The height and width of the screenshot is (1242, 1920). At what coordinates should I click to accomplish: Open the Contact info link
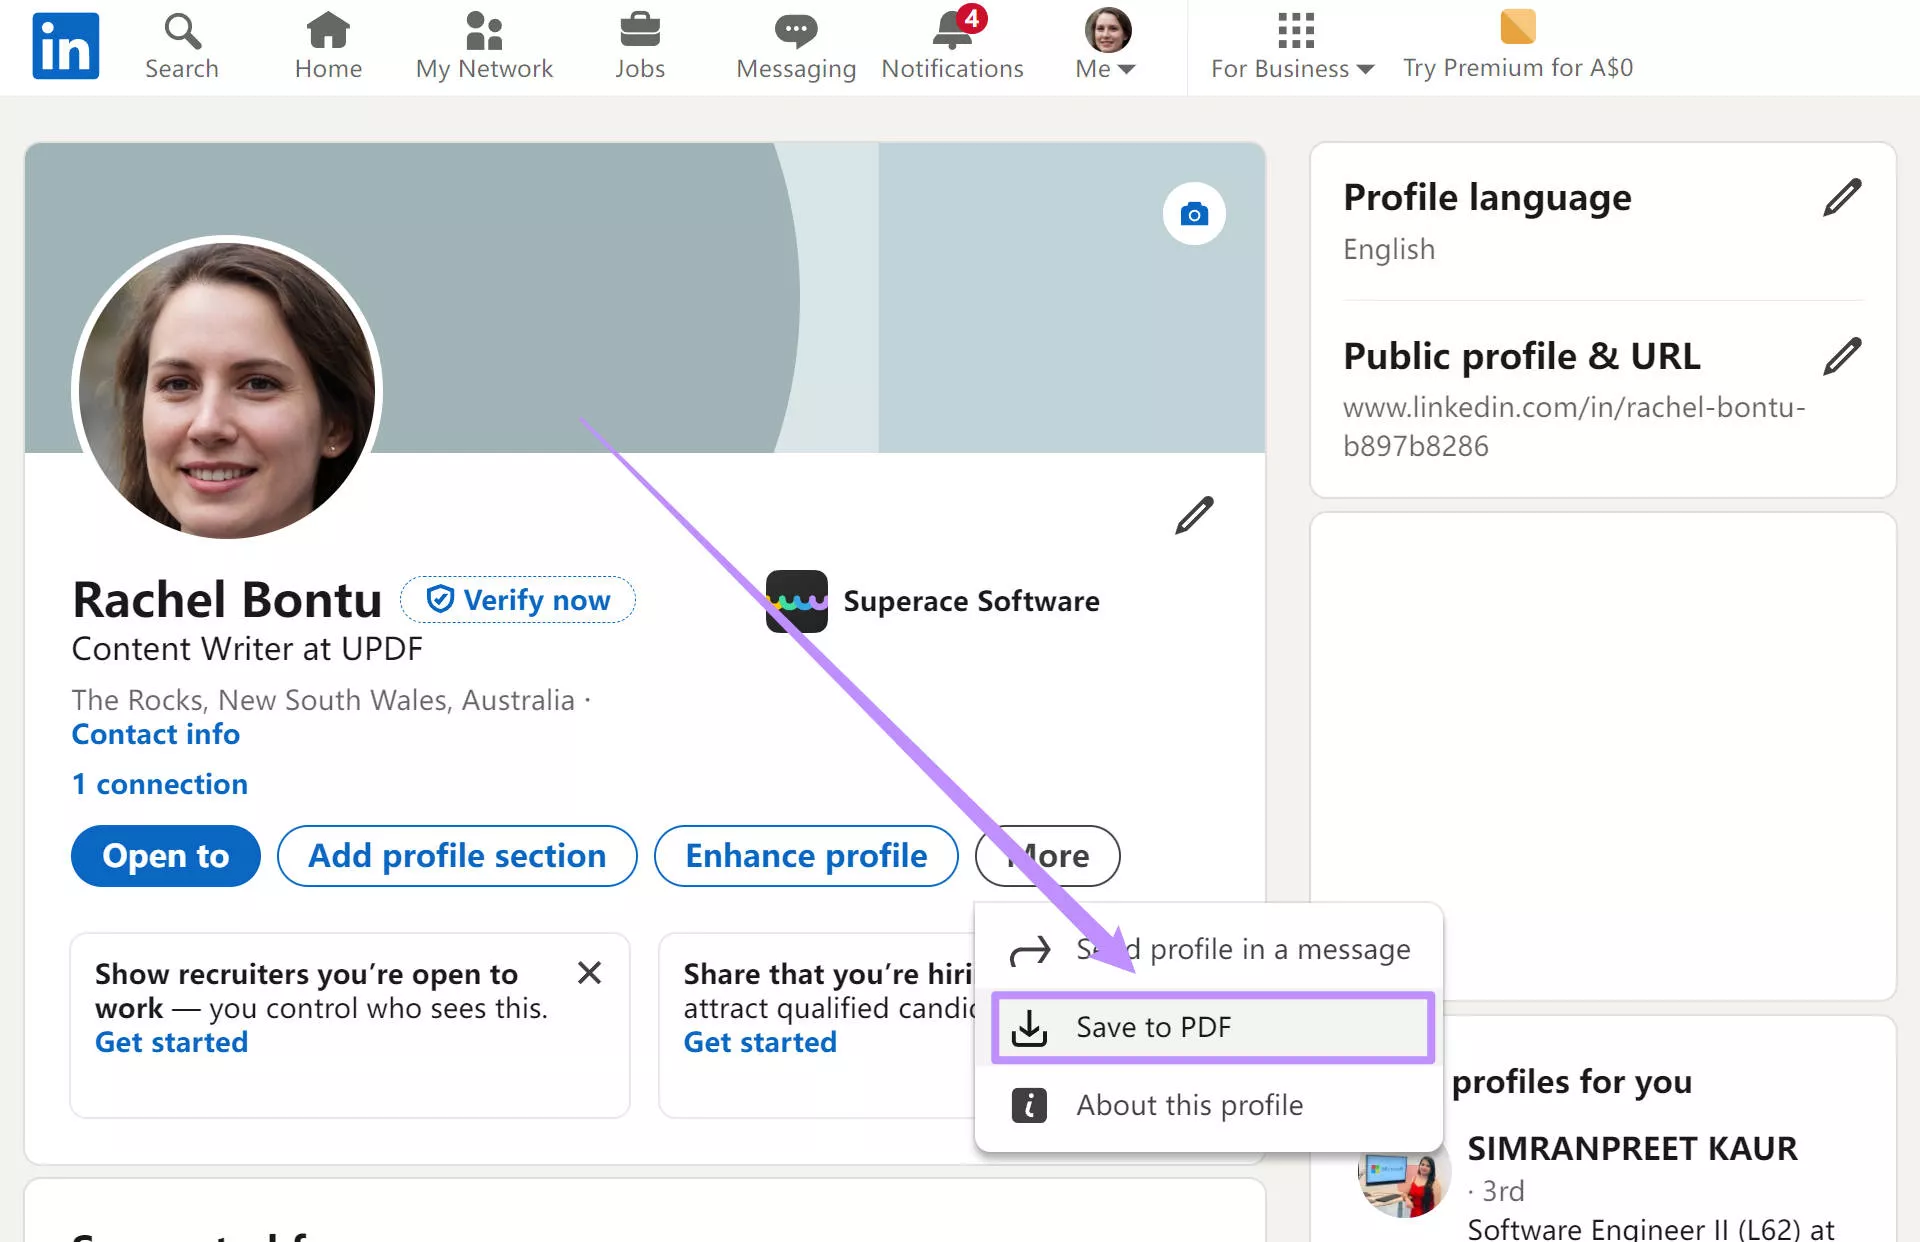coord(155,734)
